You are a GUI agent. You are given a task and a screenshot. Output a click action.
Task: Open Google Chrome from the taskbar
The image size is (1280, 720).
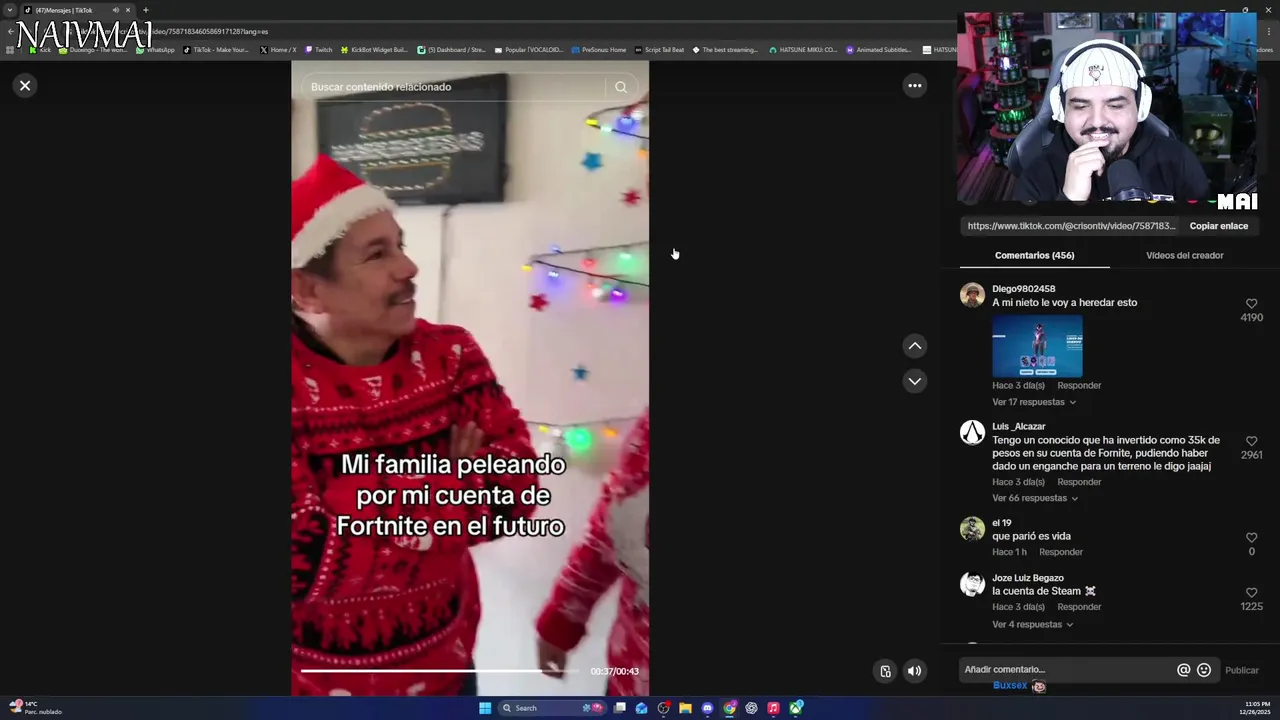[729, 708]
